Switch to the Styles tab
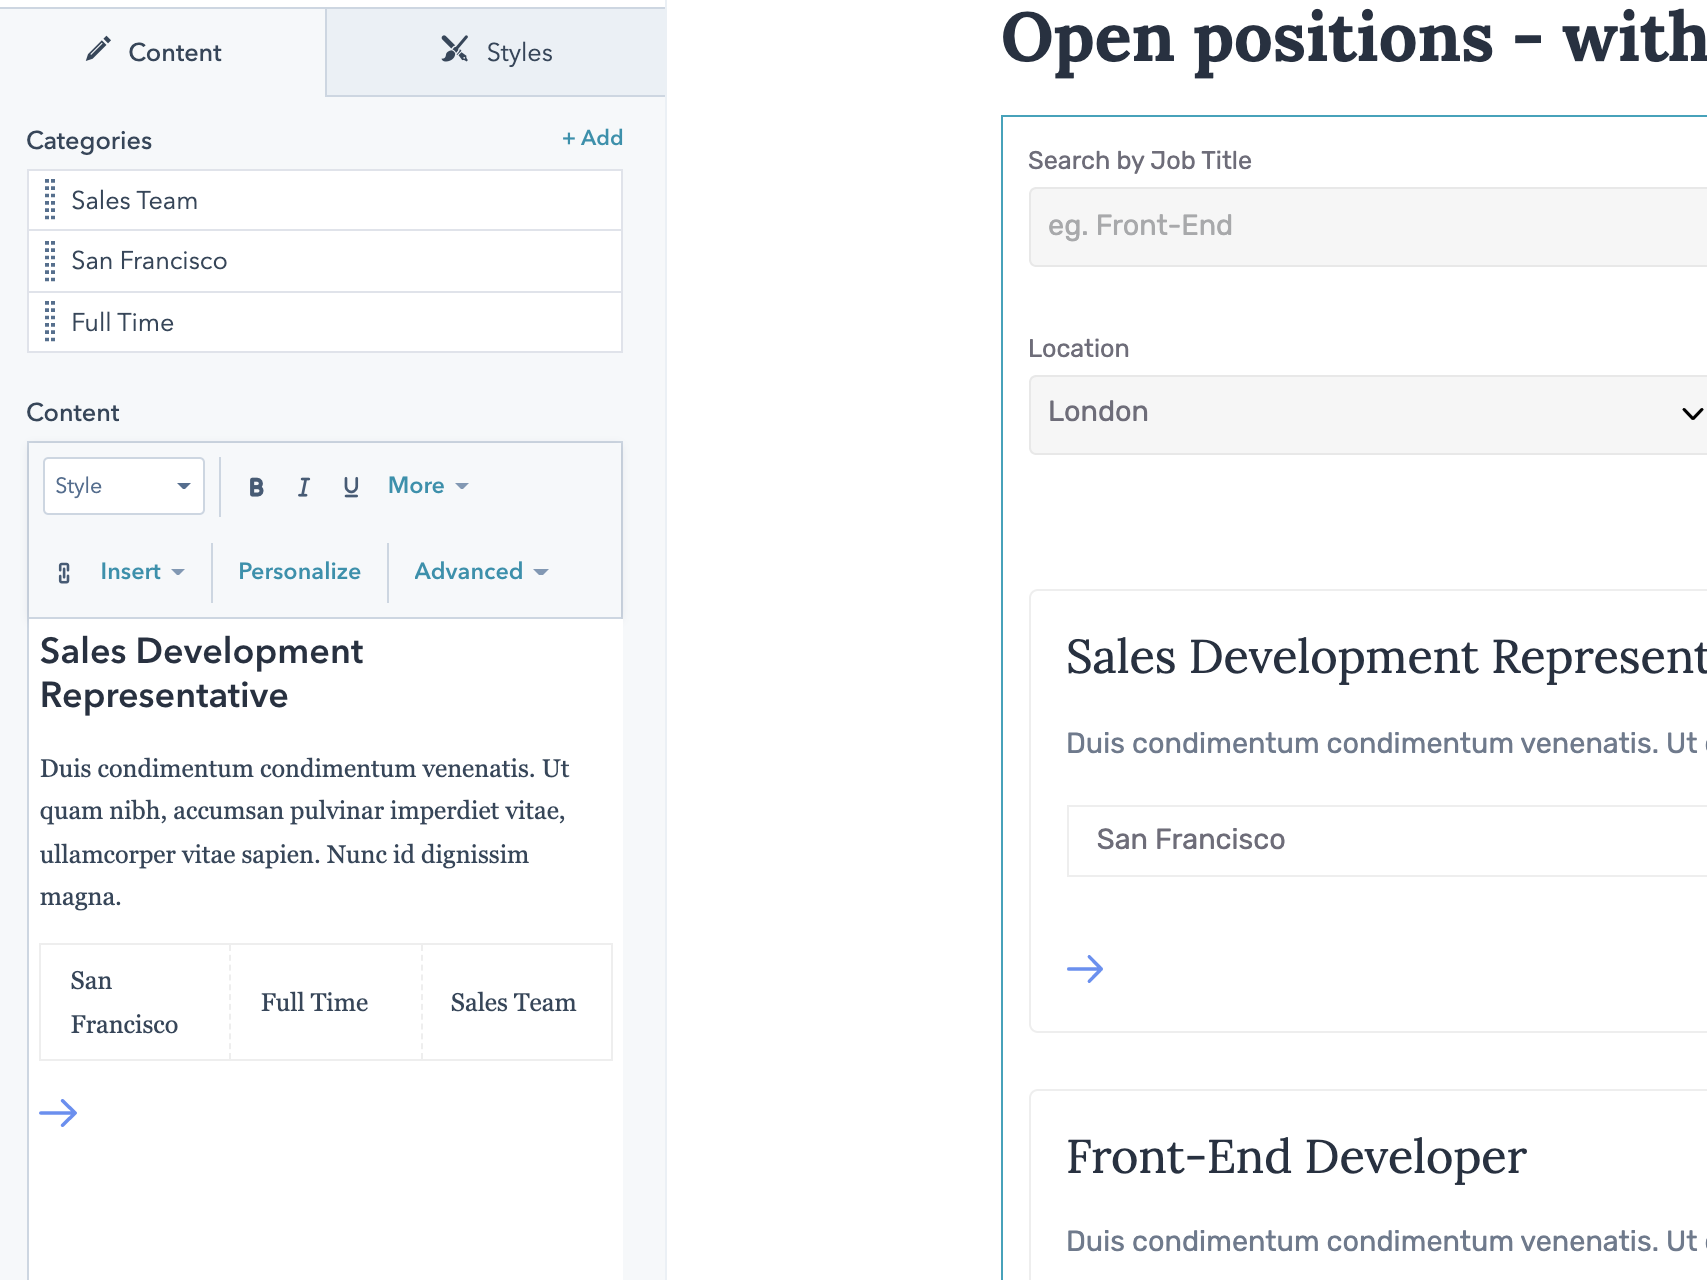This screenshot has width=1707, height=1280. 518,51
